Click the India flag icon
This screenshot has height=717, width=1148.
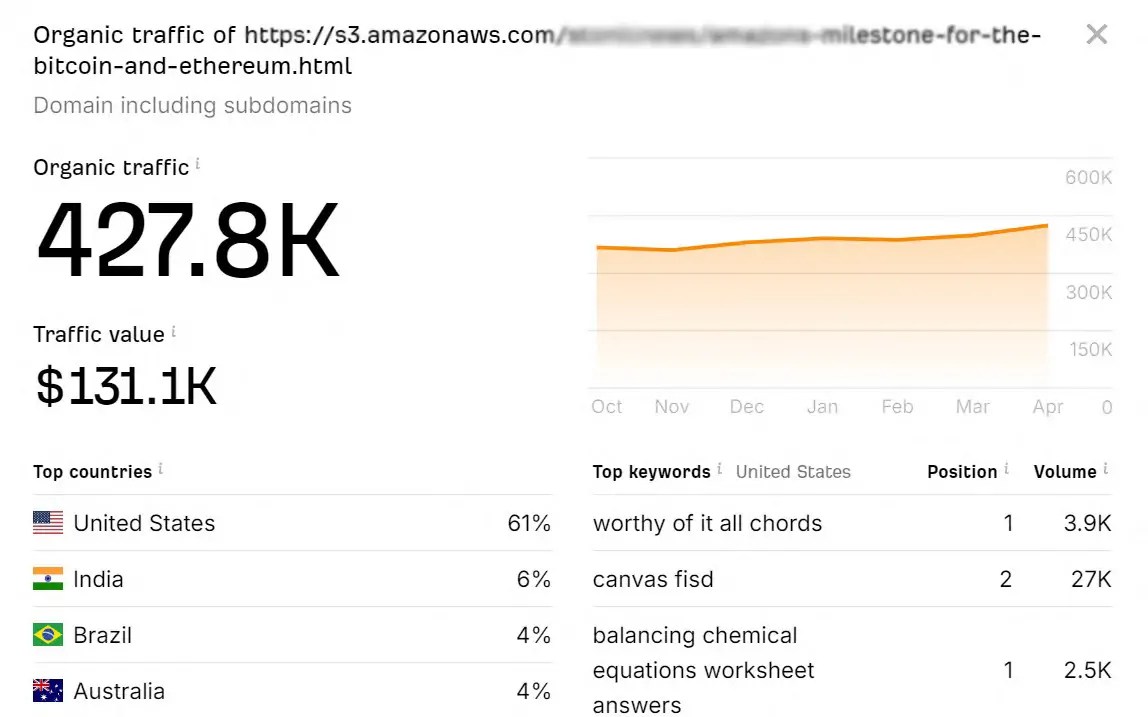pos(47,579)
